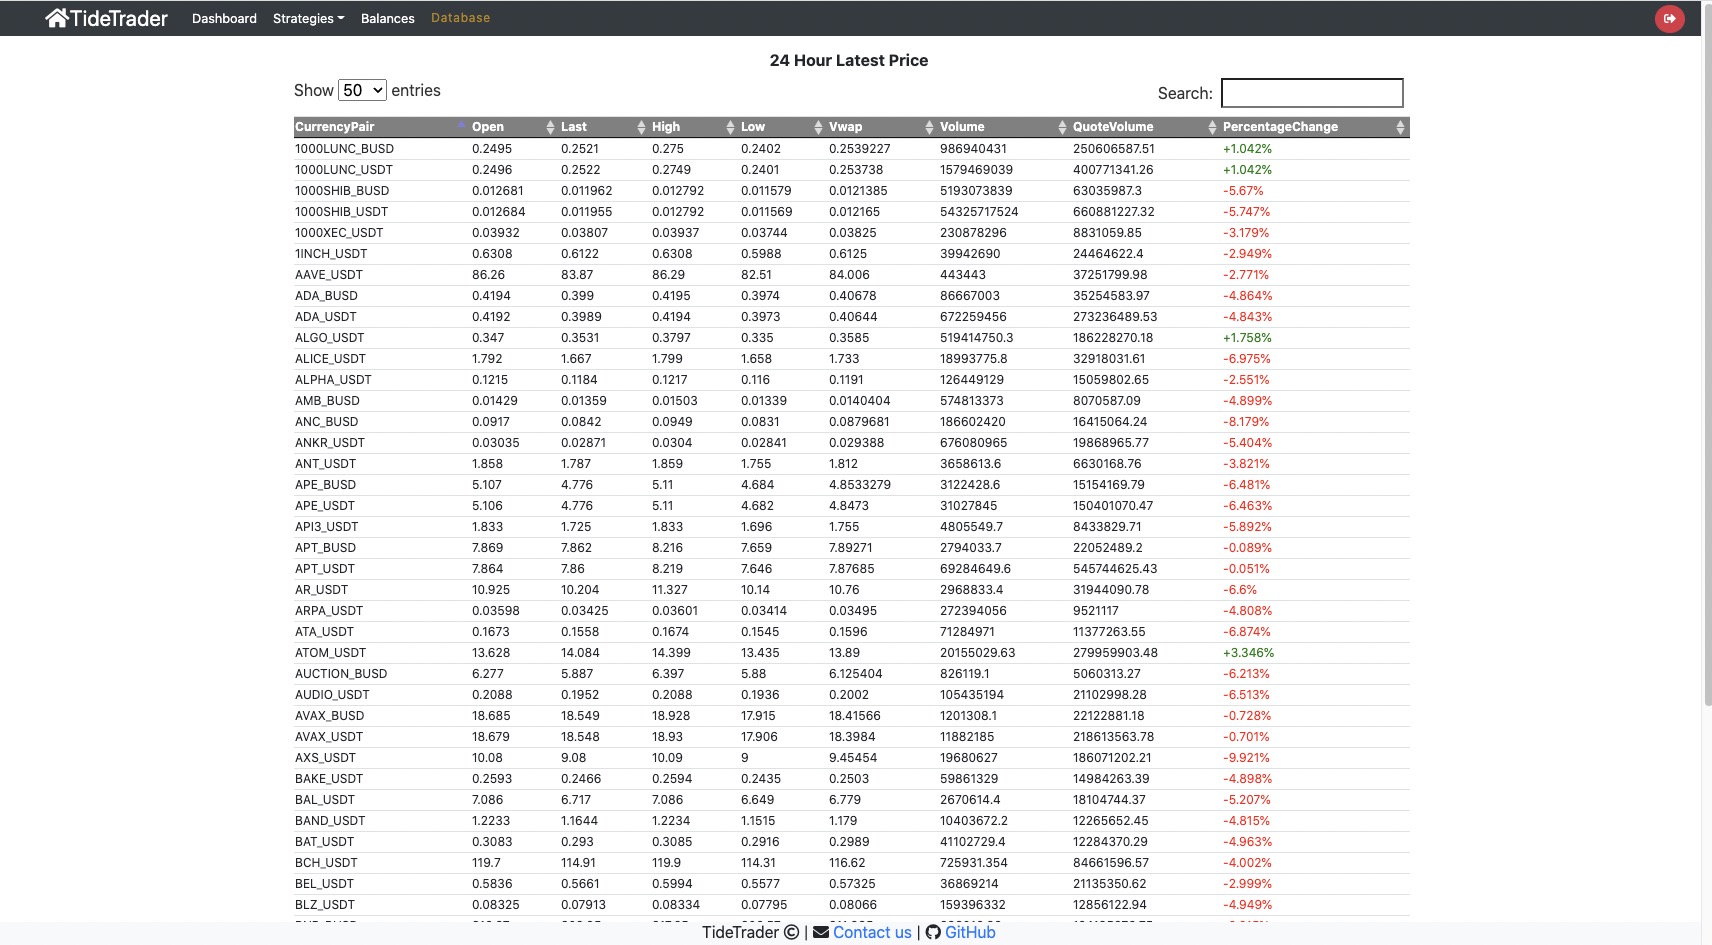Click the -8.179% change for ANC_BUSD
Screen dimensions: 1712x945
pyautogui.click(x=1246, y=422)
